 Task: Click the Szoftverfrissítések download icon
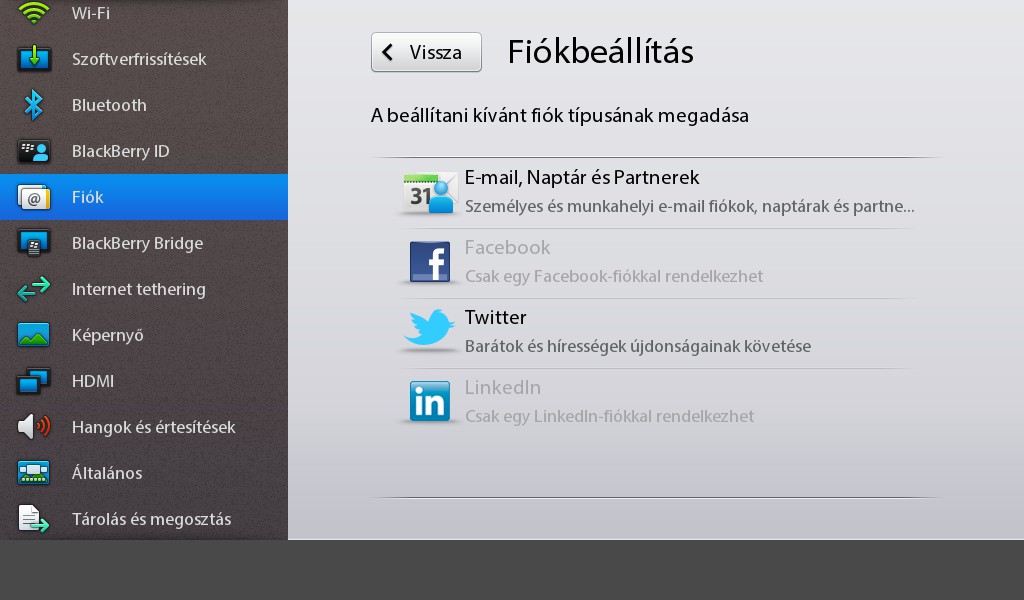click(x=34, y=58)
